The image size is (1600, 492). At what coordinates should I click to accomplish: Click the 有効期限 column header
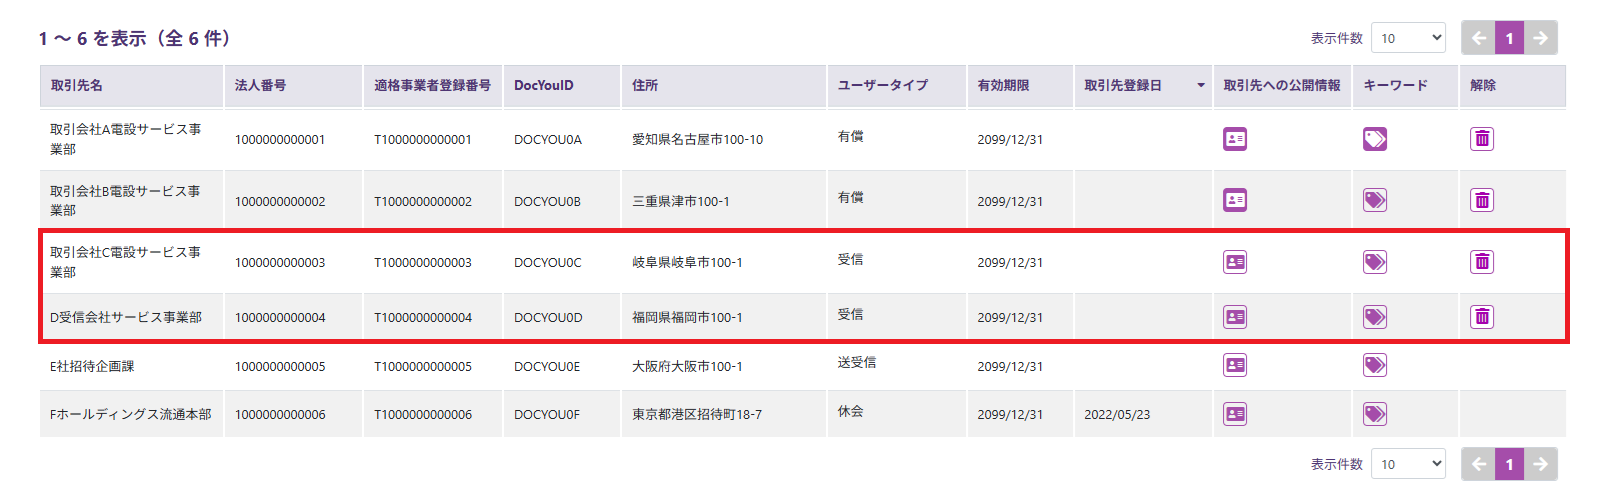pos(1003,86)
